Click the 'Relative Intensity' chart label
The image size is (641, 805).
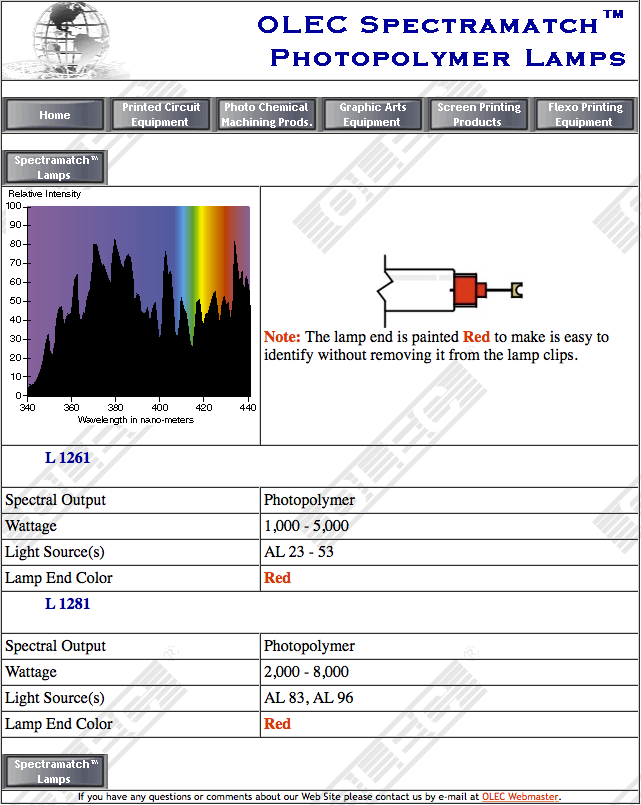(45, 194)
